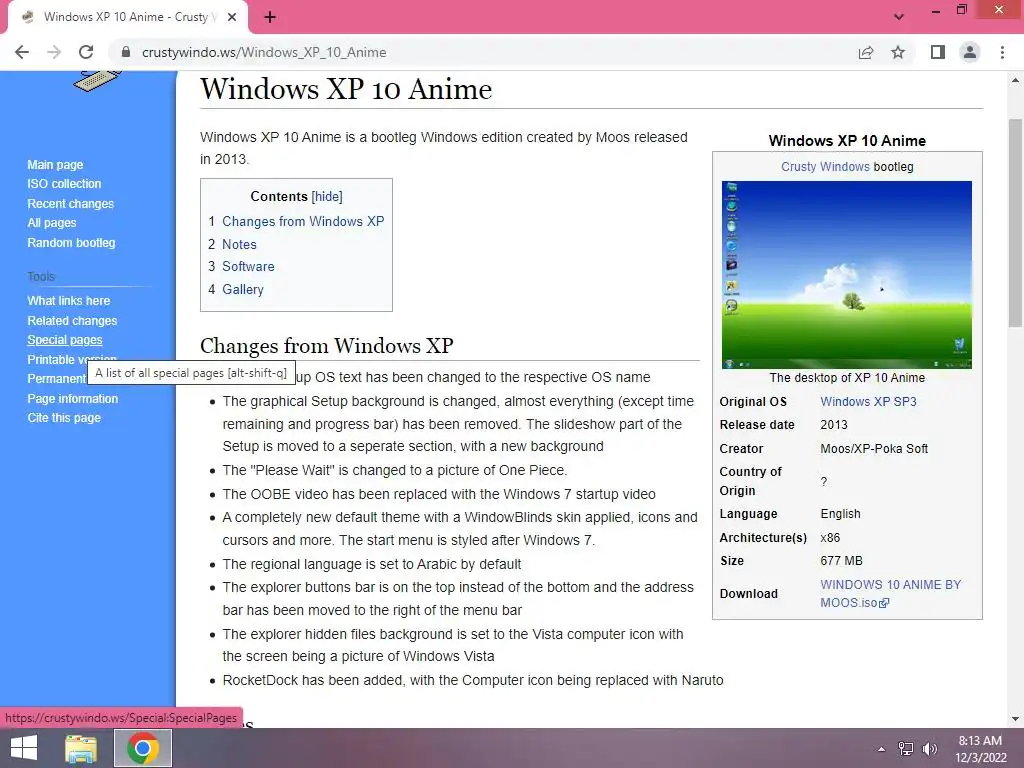The height and width of the screenshot is (768, 1024).
Task: Click the vertical page scrollbar thumb
Action: [x=1015, y=223]
